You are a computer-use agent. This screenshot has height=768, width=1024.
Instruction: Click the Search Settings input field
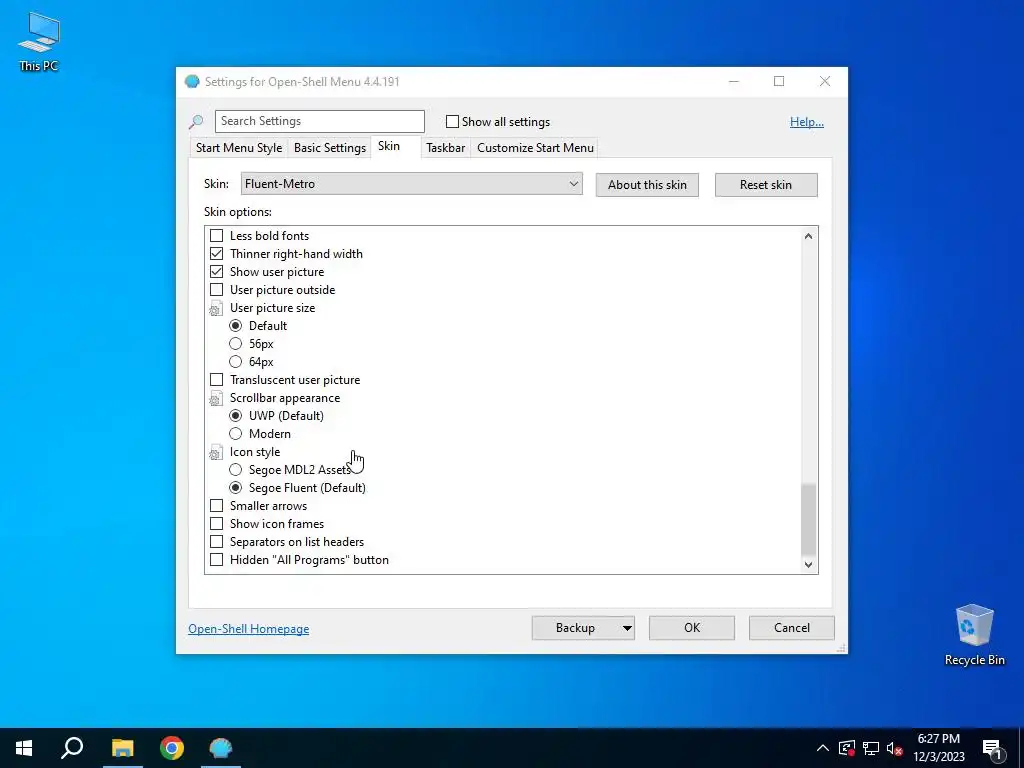point(319,121)
